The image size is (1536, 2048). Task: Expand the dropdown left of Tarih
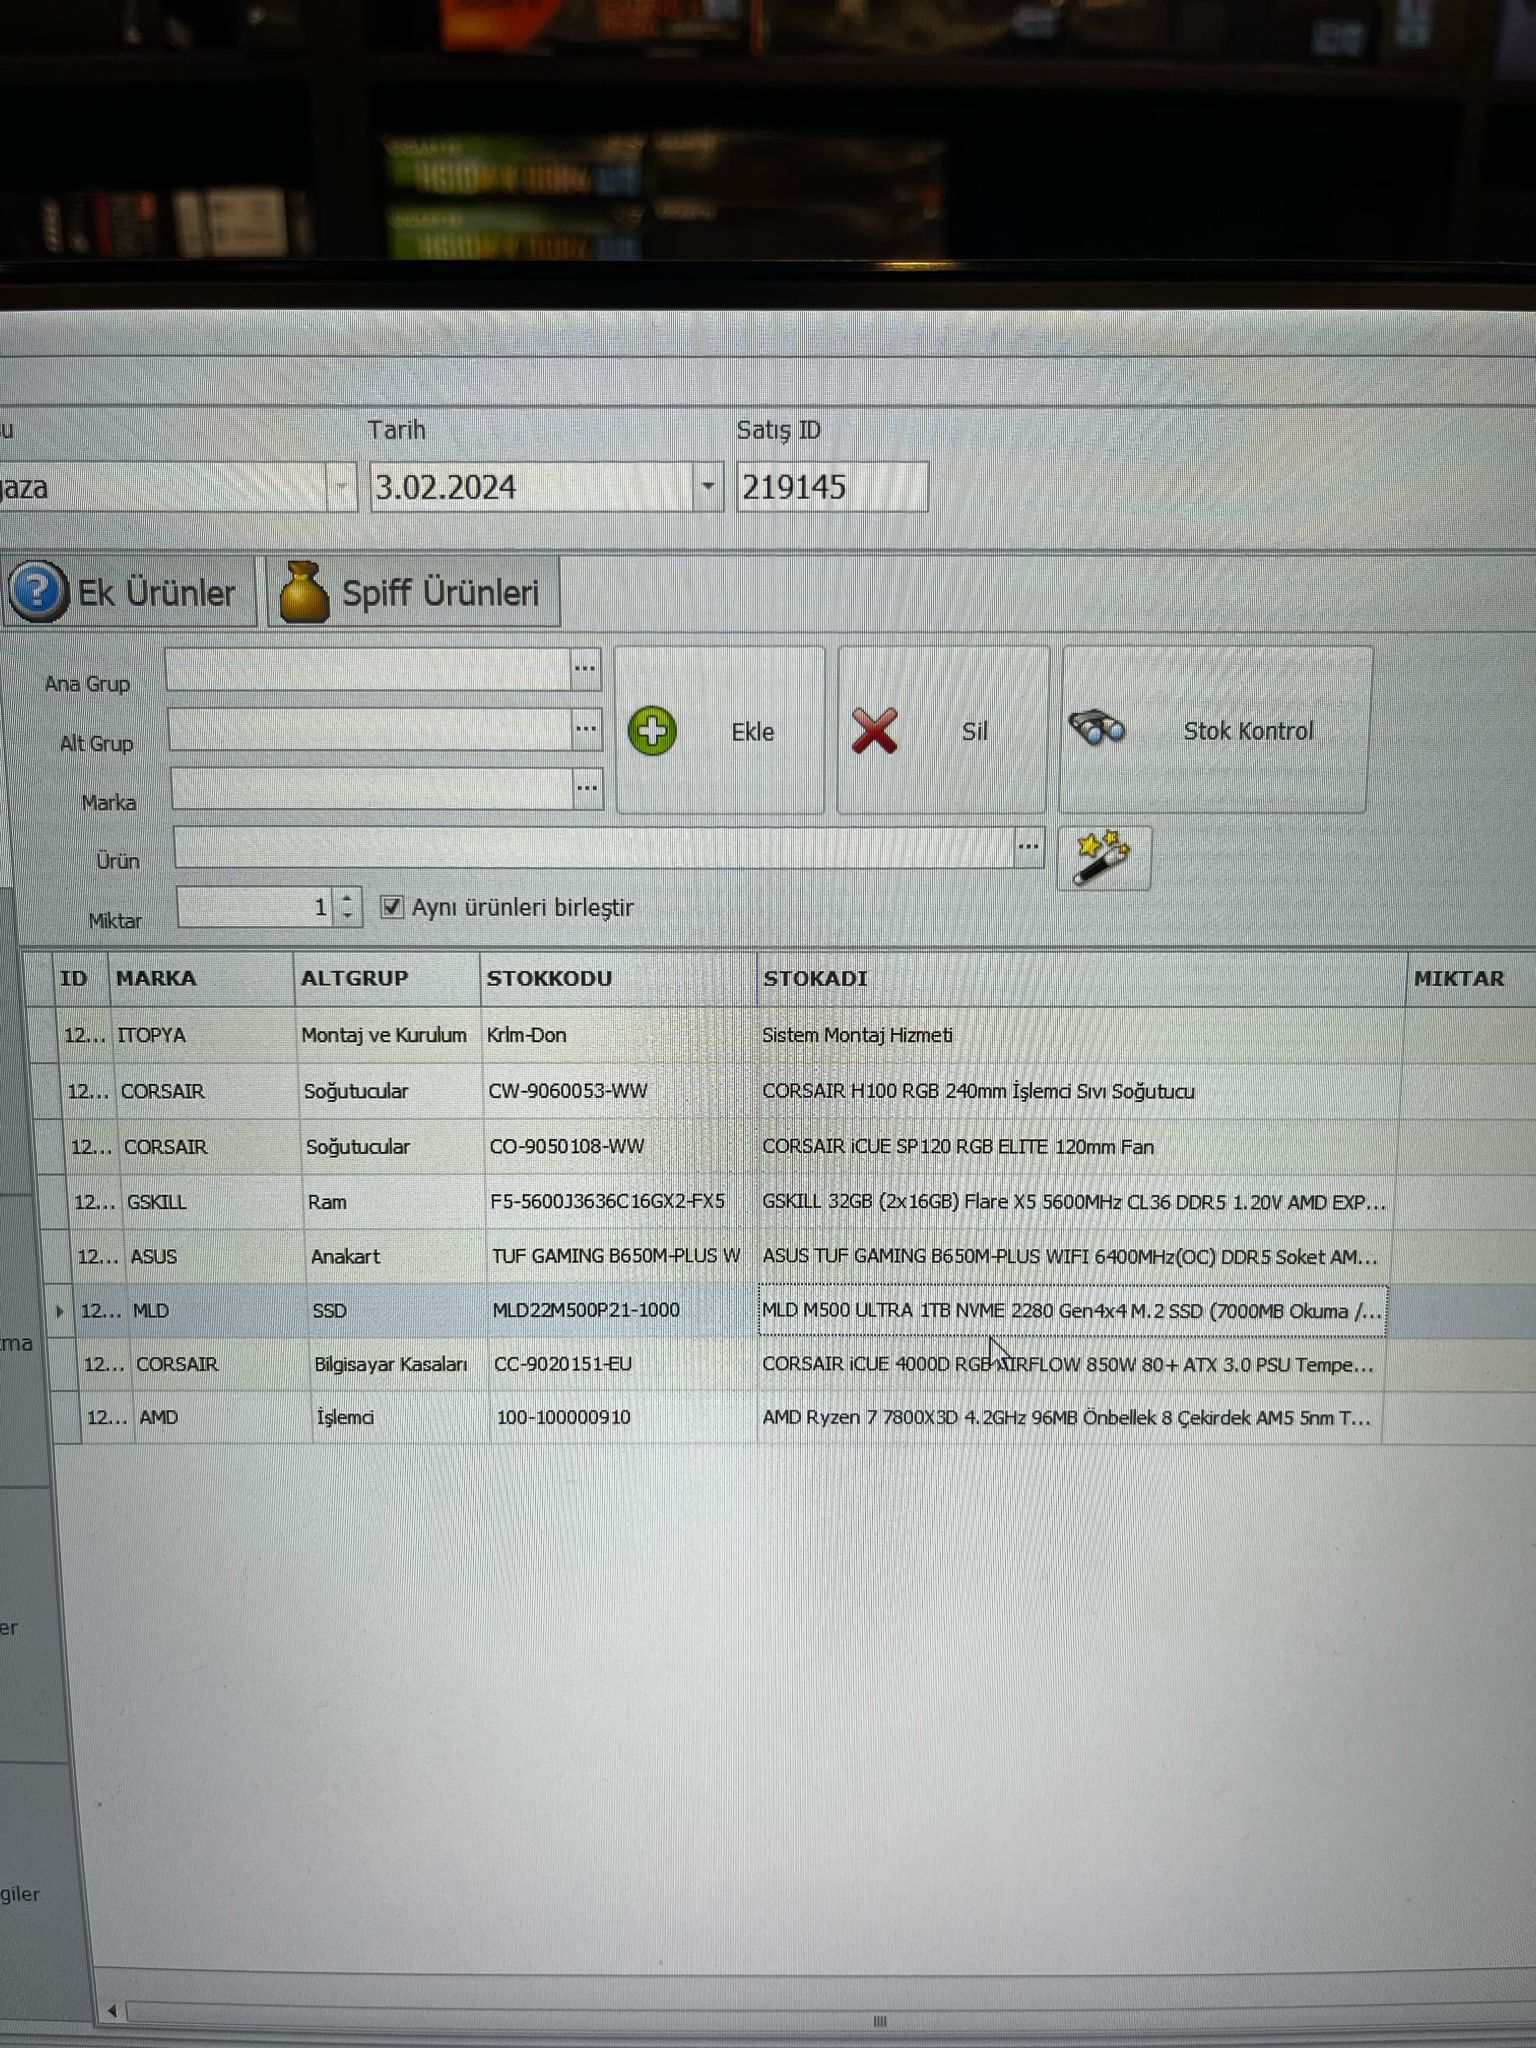(x=342, y=488)
